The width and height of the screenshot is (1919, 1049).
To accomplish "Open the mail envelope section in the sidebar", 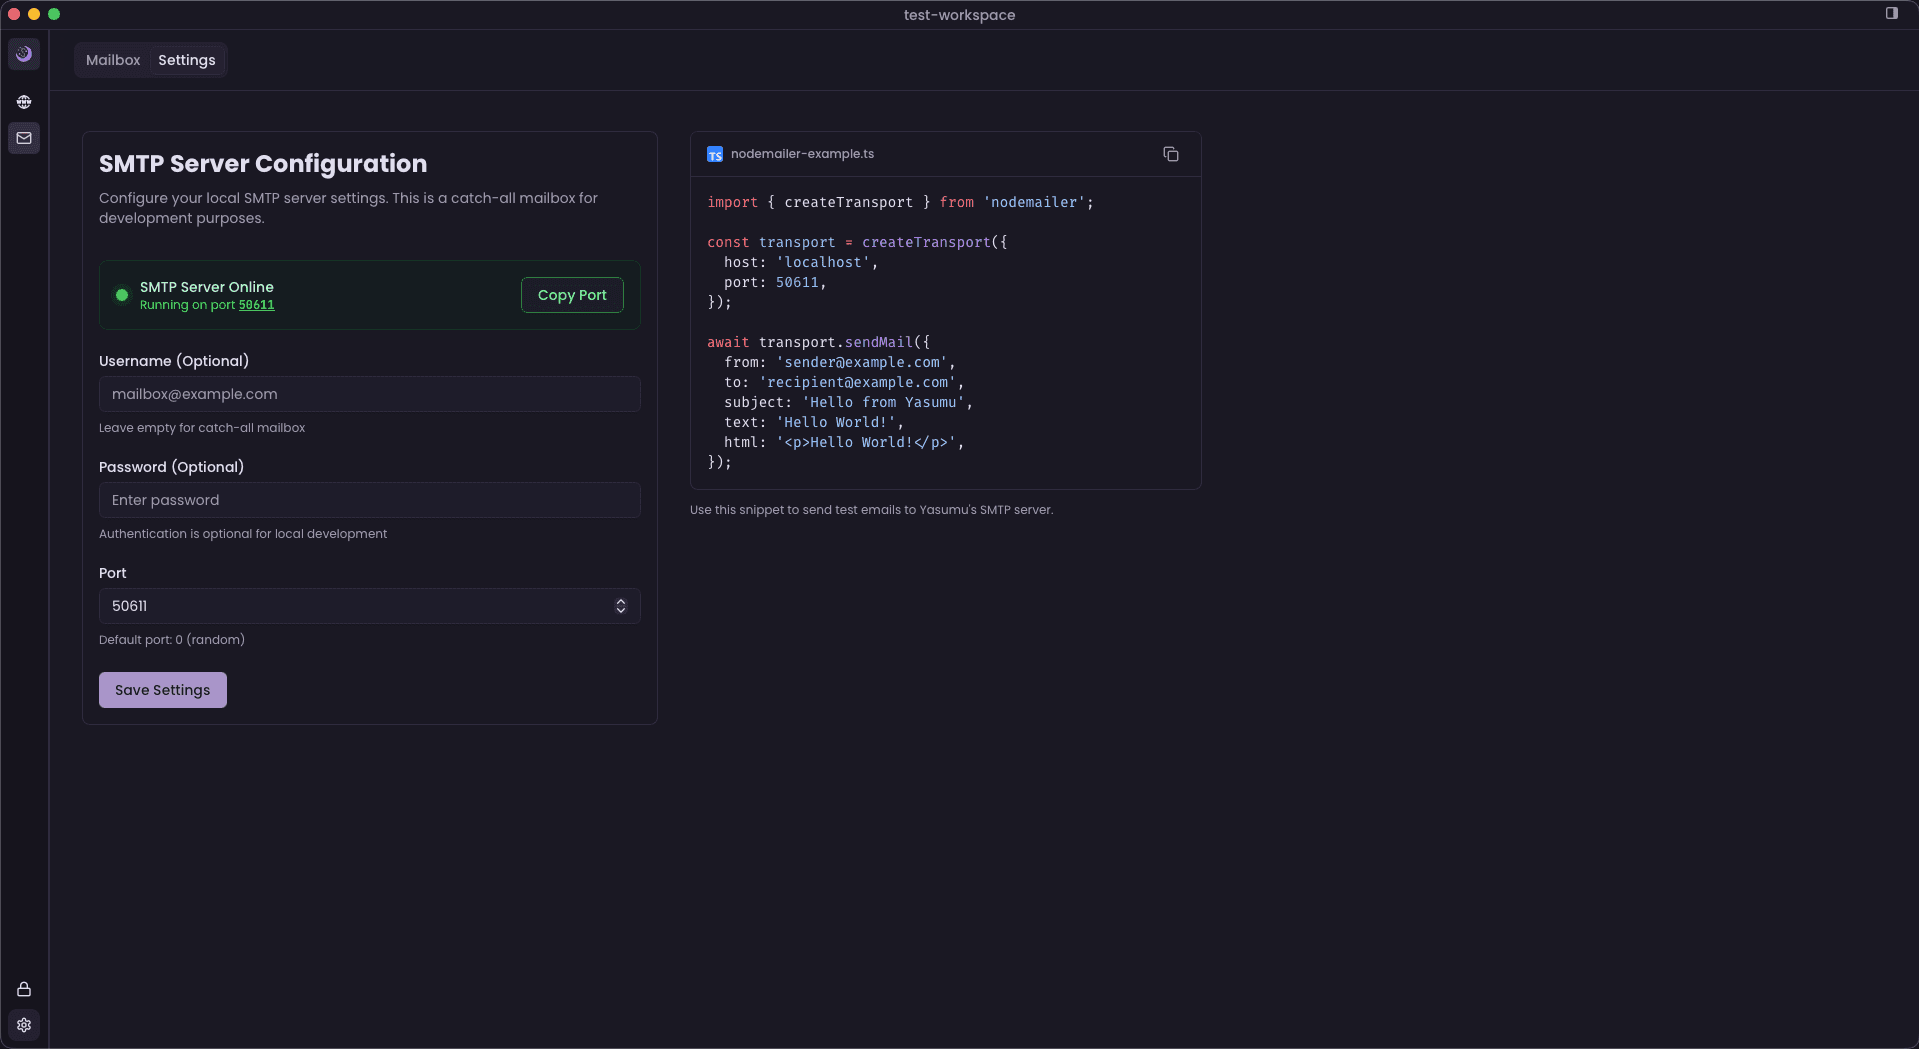I will 24,138.
